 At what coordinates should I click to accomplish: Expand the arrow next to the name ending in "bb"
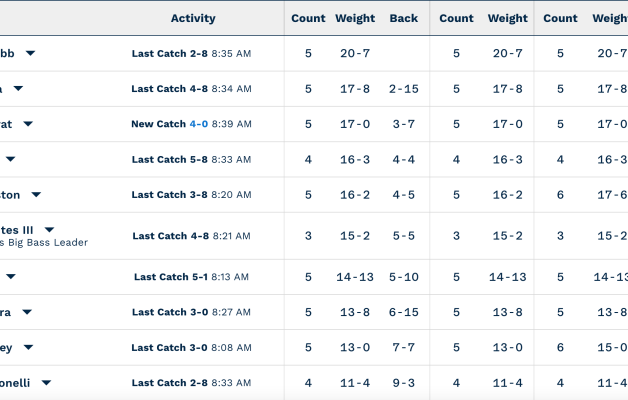point(31,54)
